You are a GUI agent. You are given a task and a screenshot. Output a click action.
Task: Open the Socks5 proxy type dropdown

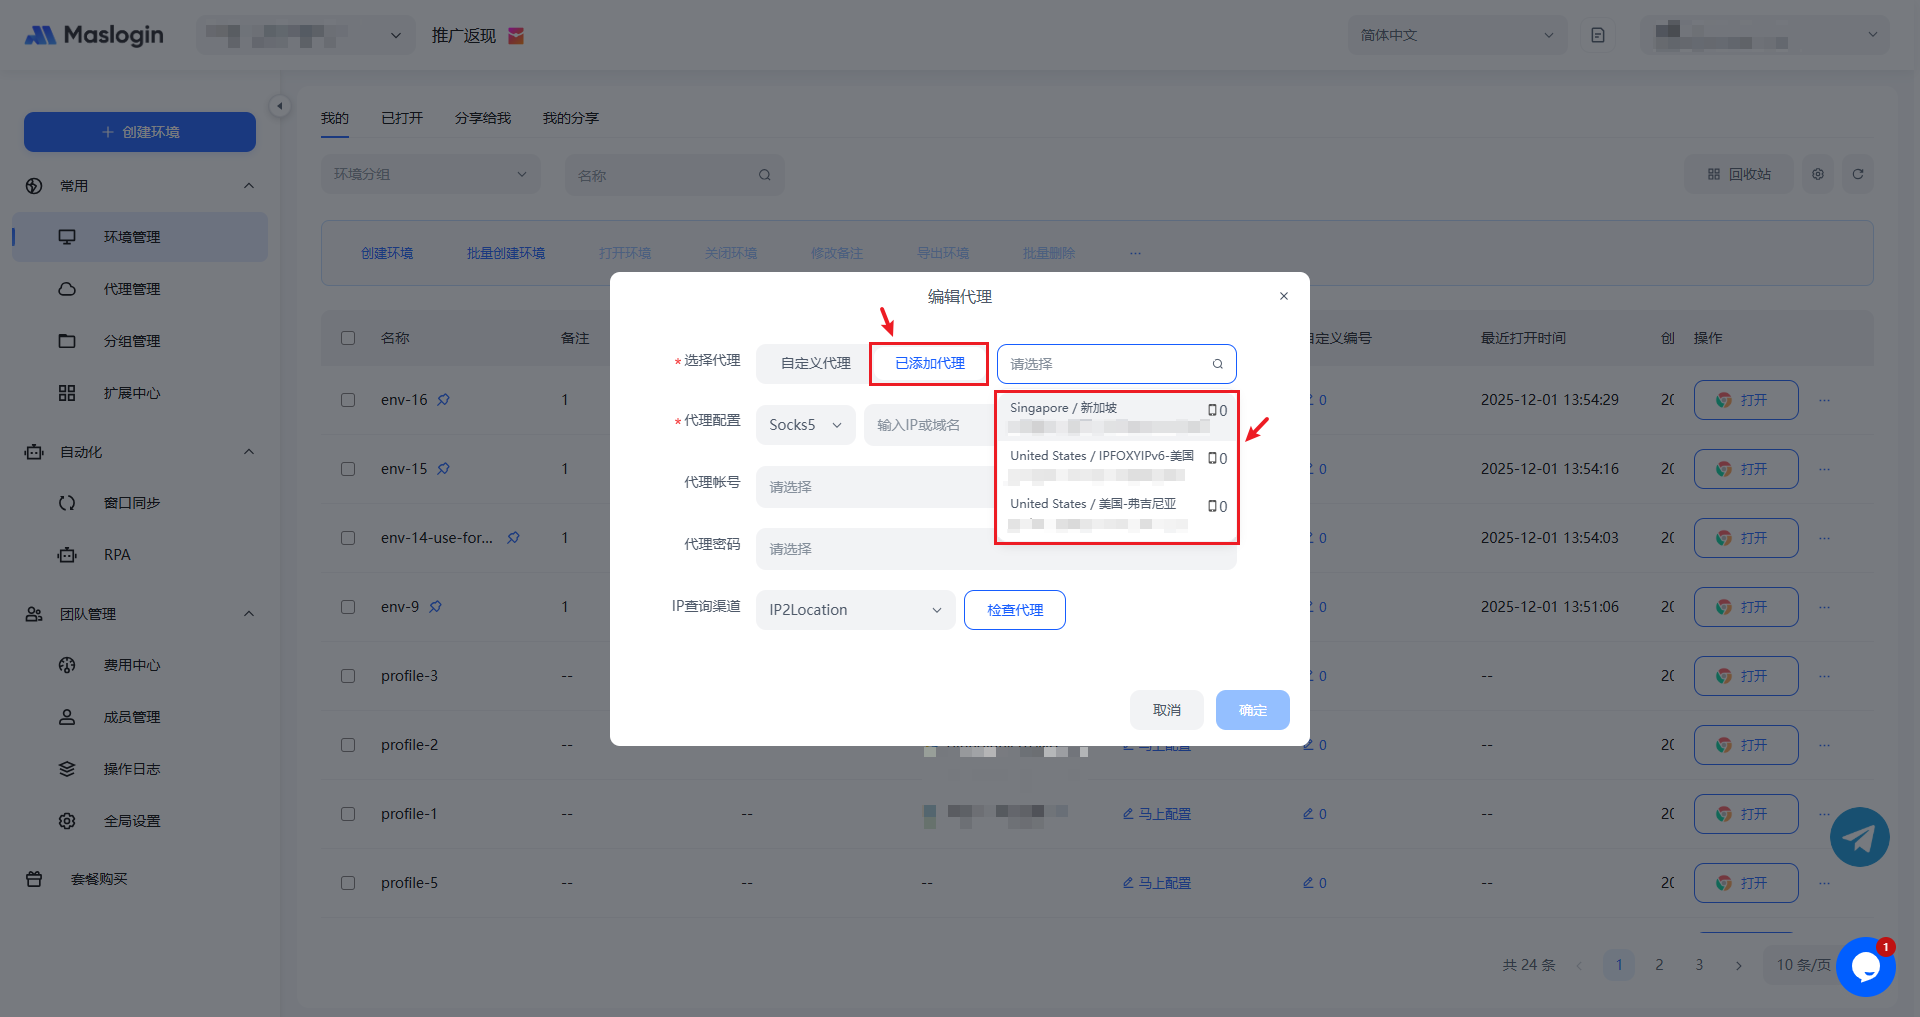tap(805, 425)
